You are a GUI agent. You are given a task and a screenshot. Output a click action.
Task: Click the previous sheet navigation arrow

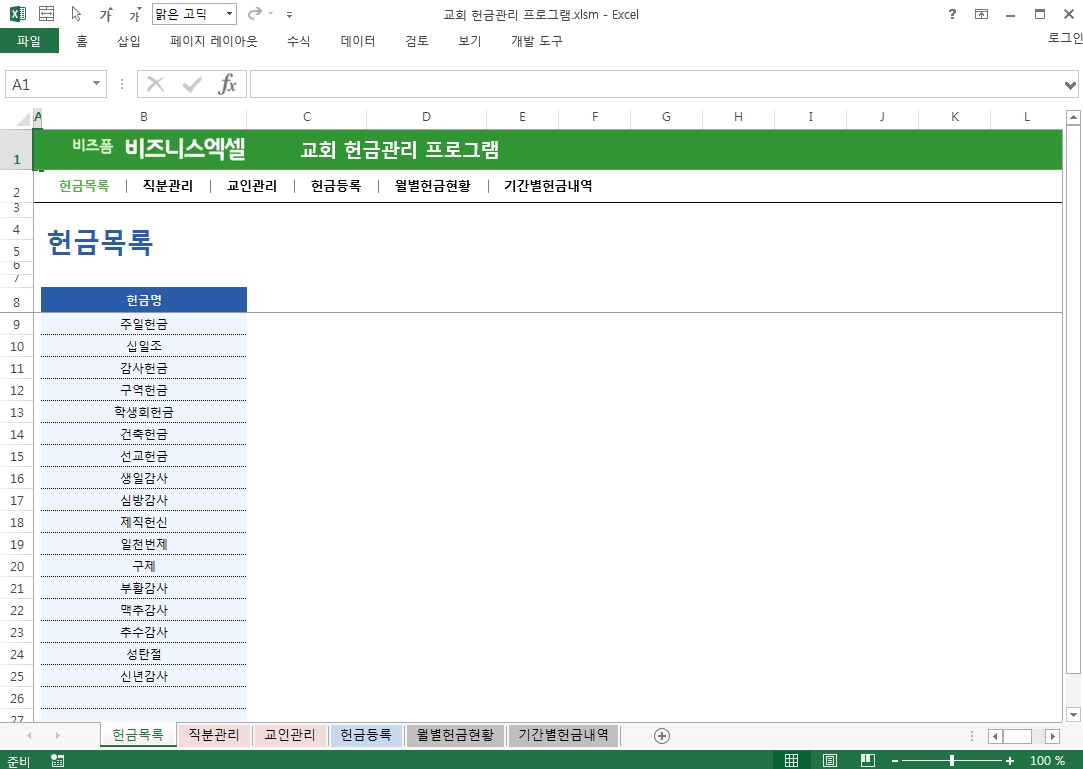click(29, 736)
